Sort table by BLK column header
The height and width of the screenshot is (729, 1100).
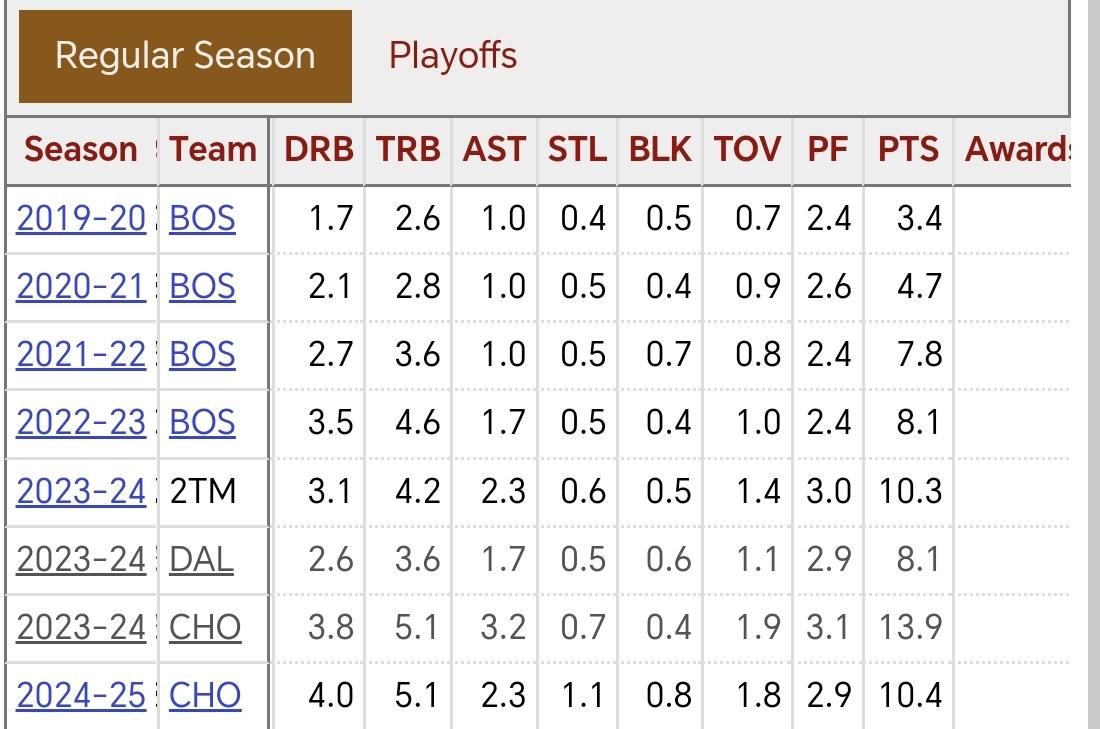click(x=659, y=149)
